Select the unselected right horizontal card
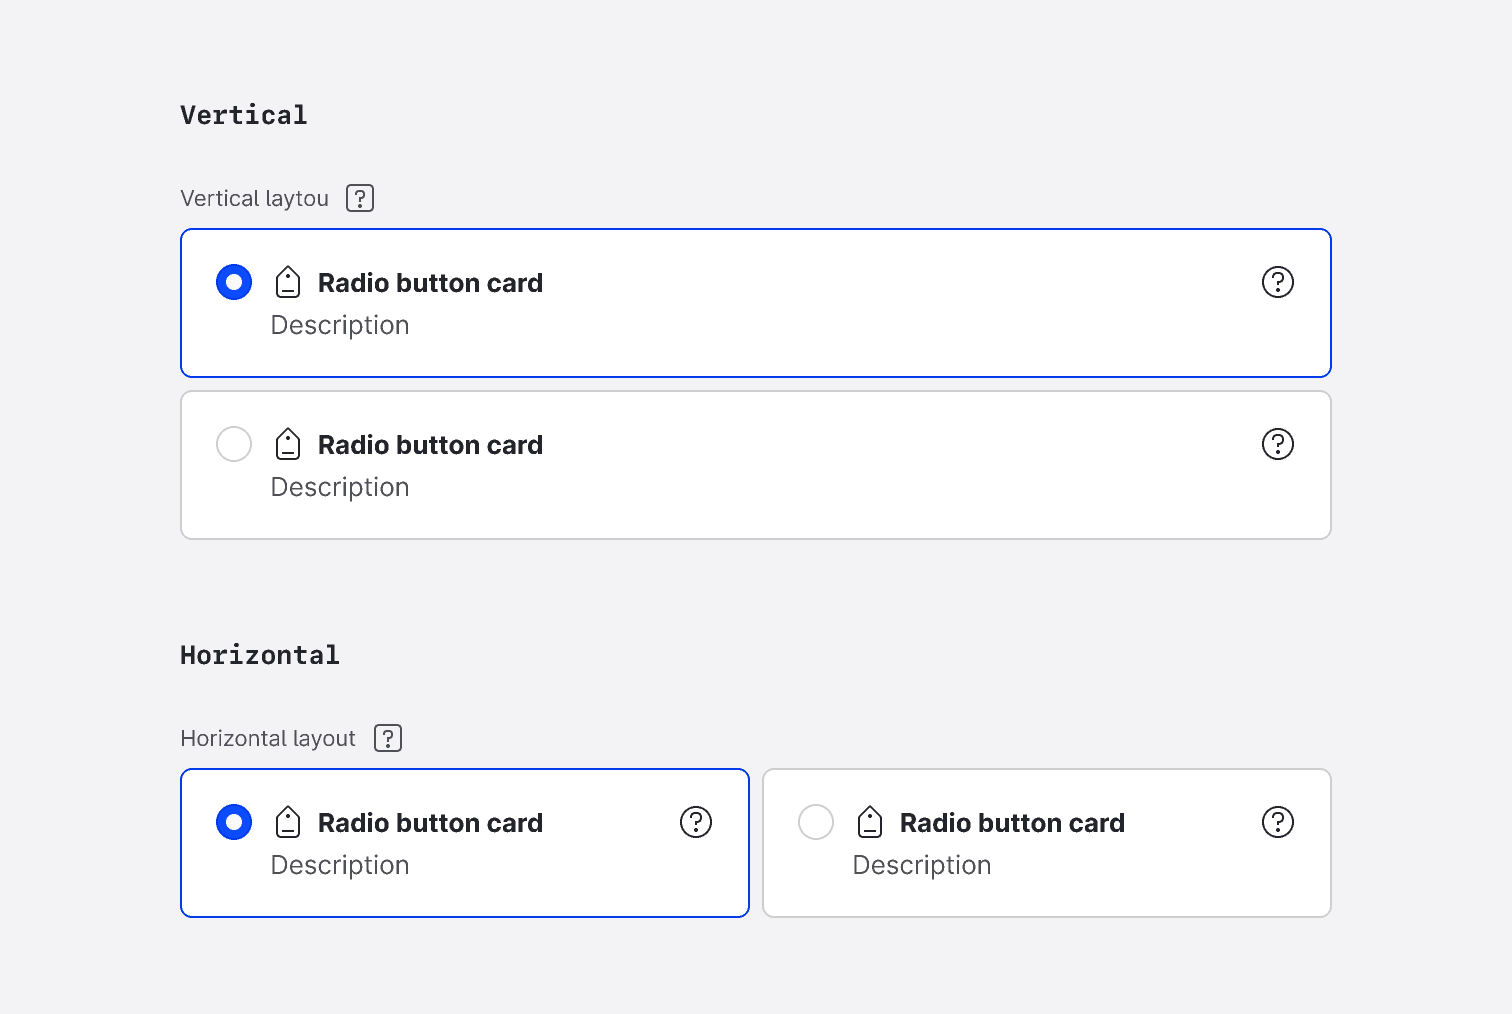 [1046, 843]
